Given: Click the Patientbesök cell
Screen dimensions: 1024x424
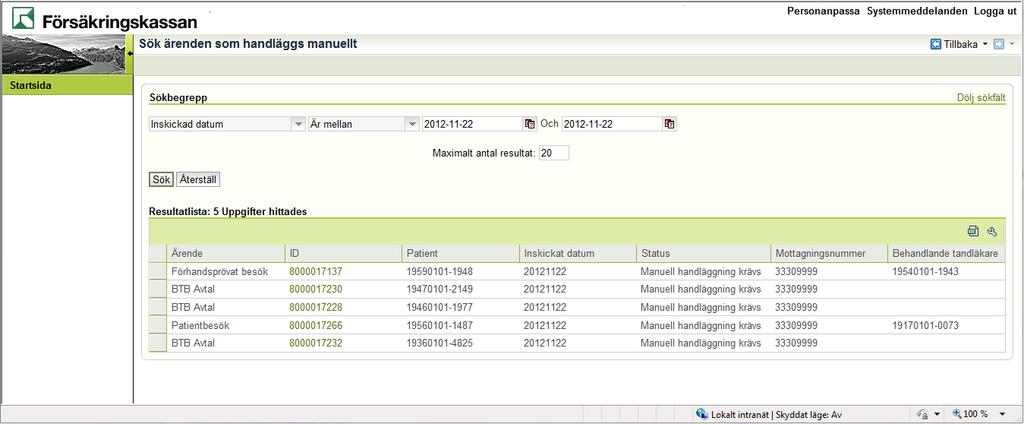Looking at the screenshot, I should [200, 325].
